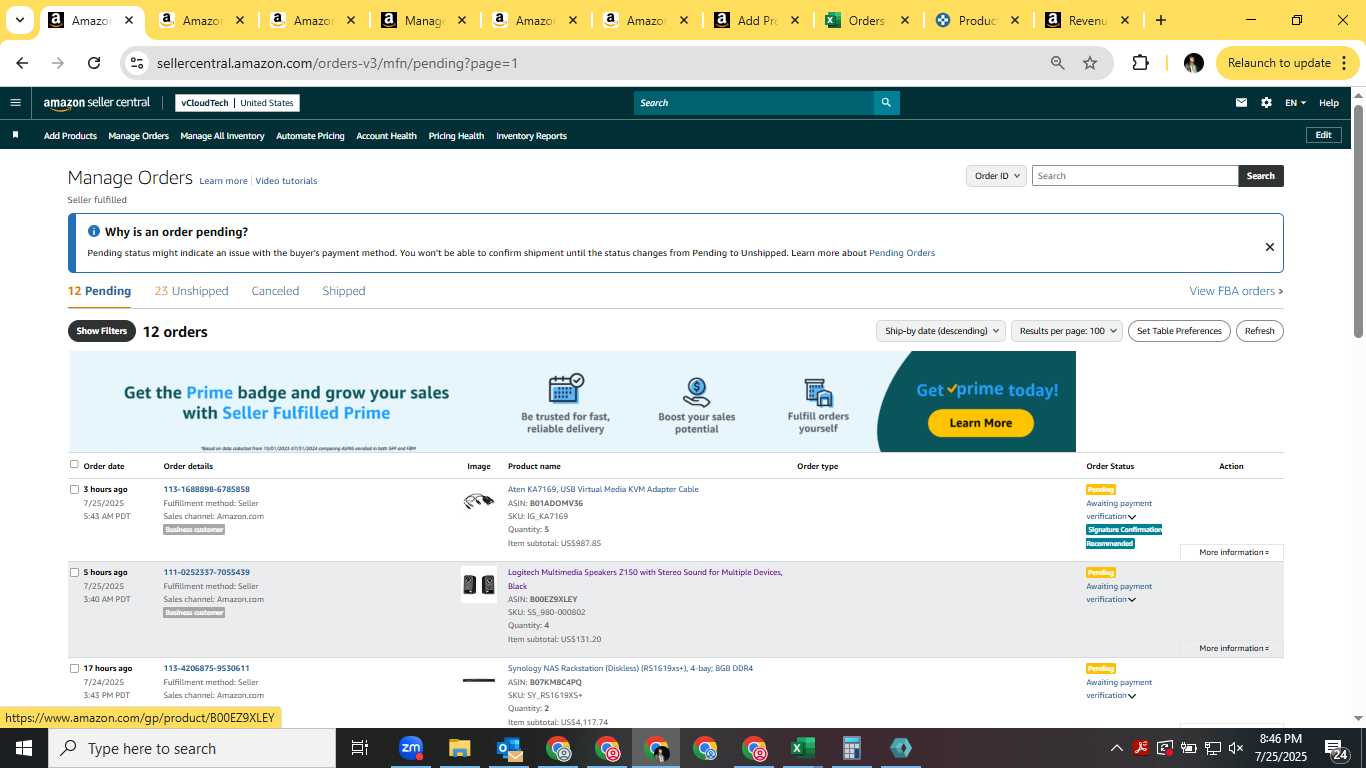Expand More information for Logitech speakers order
The image size is (1366, 768).
click(1233, 648)
